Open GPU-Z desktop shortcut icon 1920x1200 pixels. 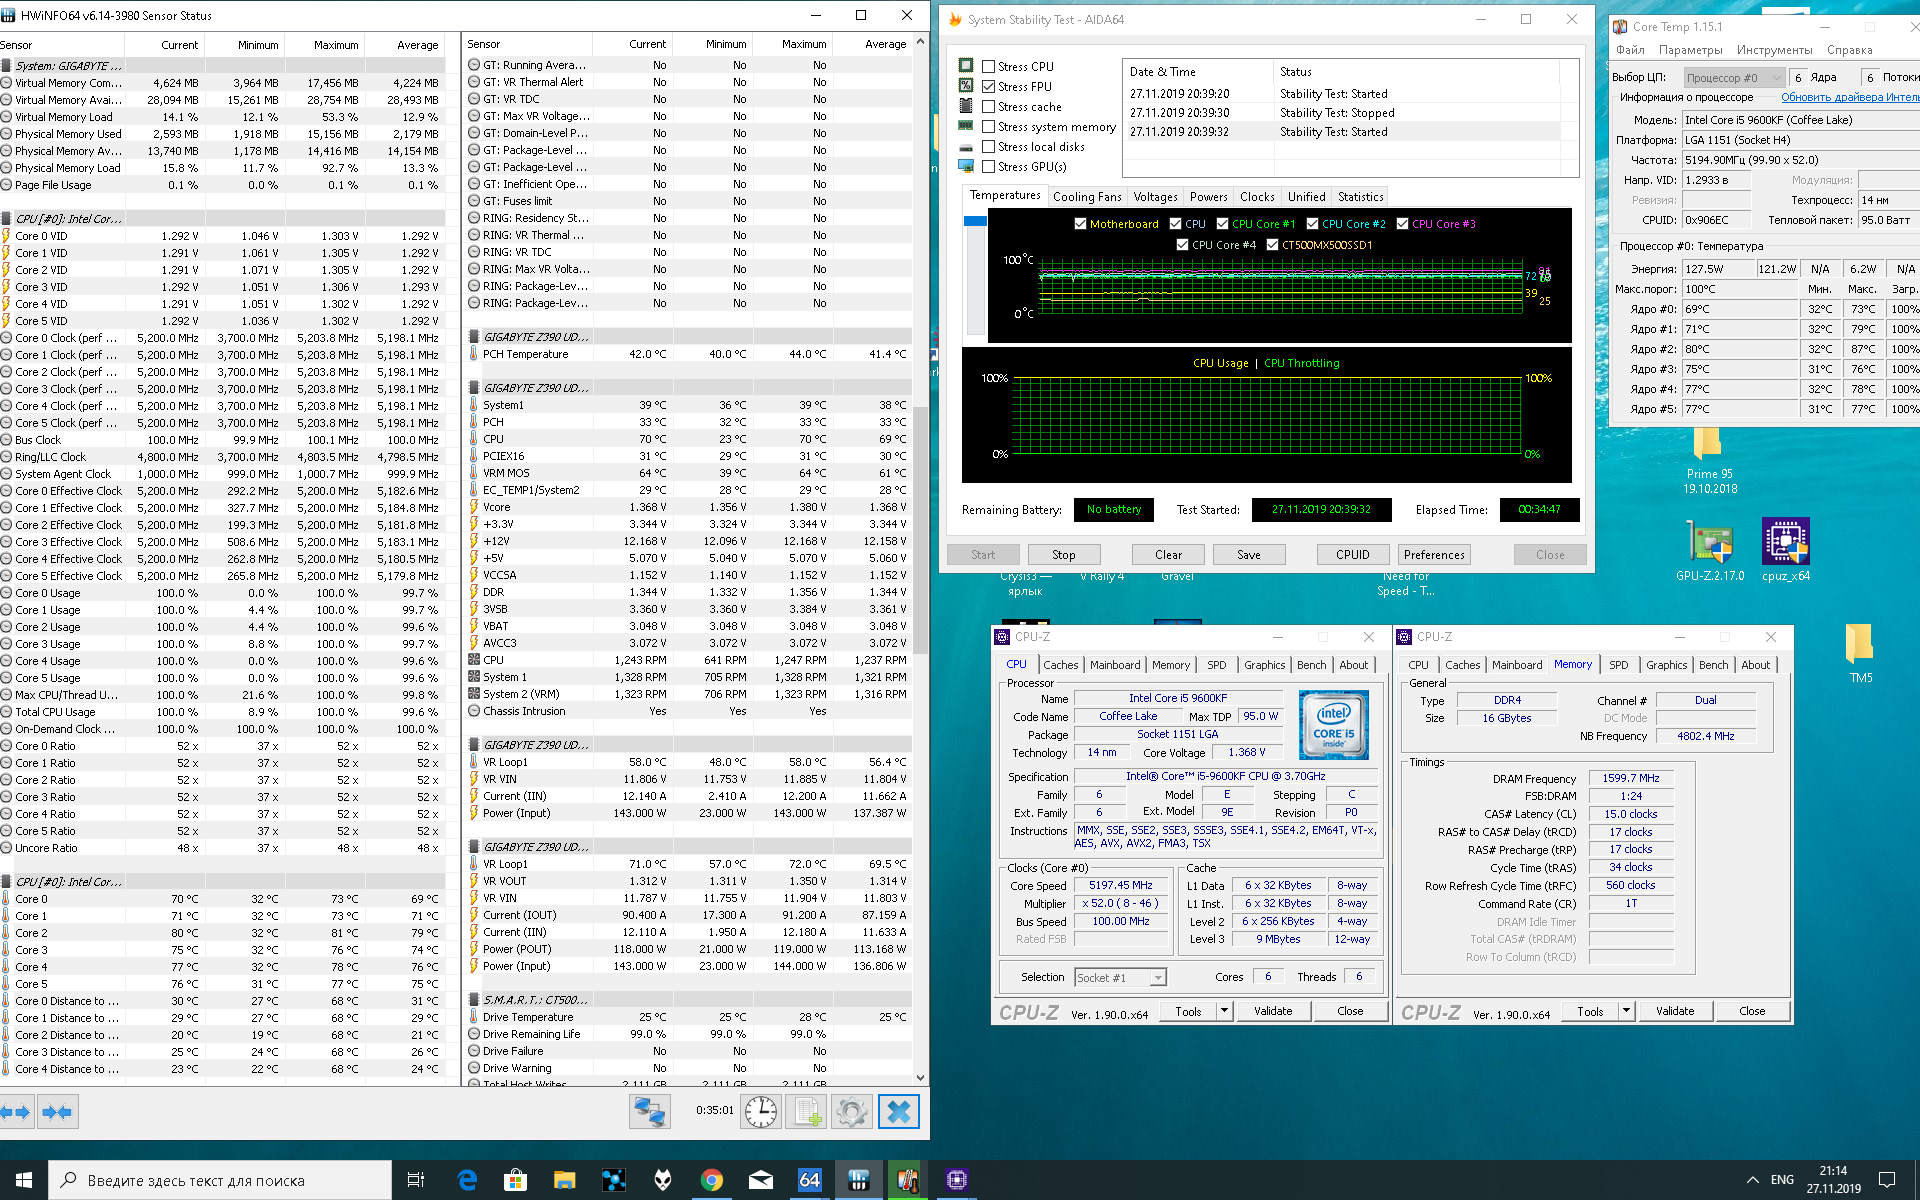[x=1709, y=543]
